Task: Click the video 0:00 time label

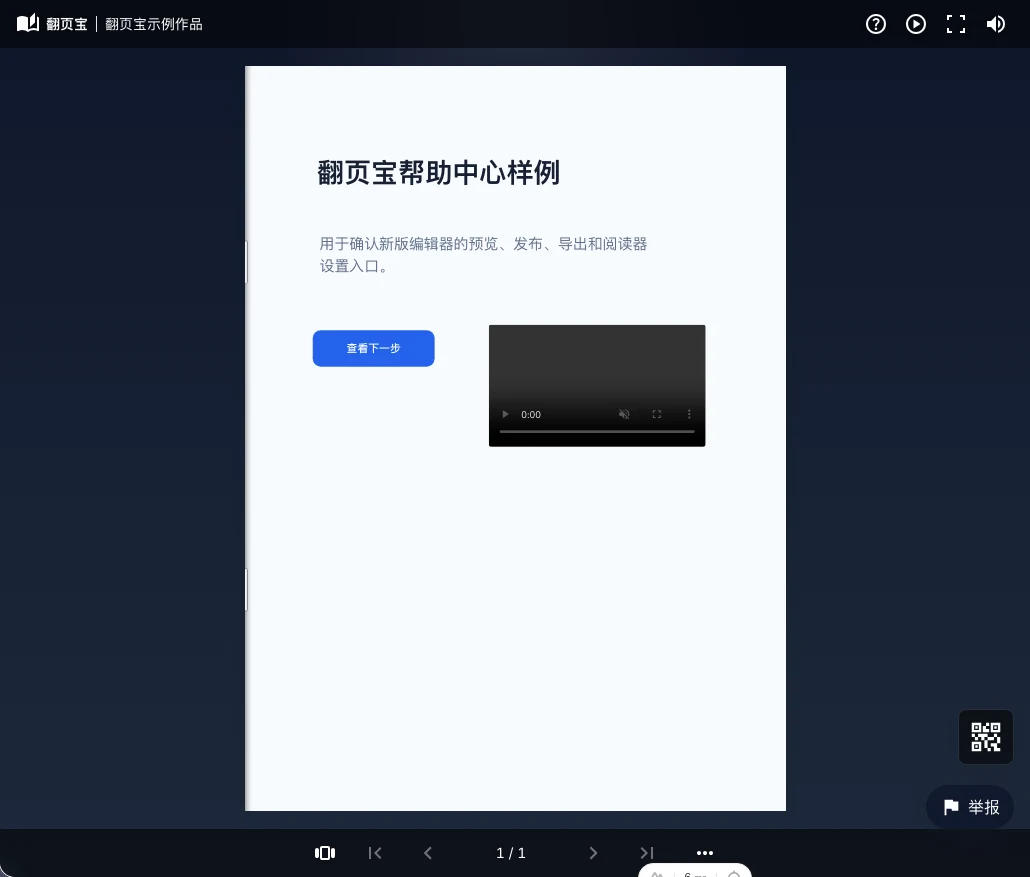Action: tap(531, 415)
